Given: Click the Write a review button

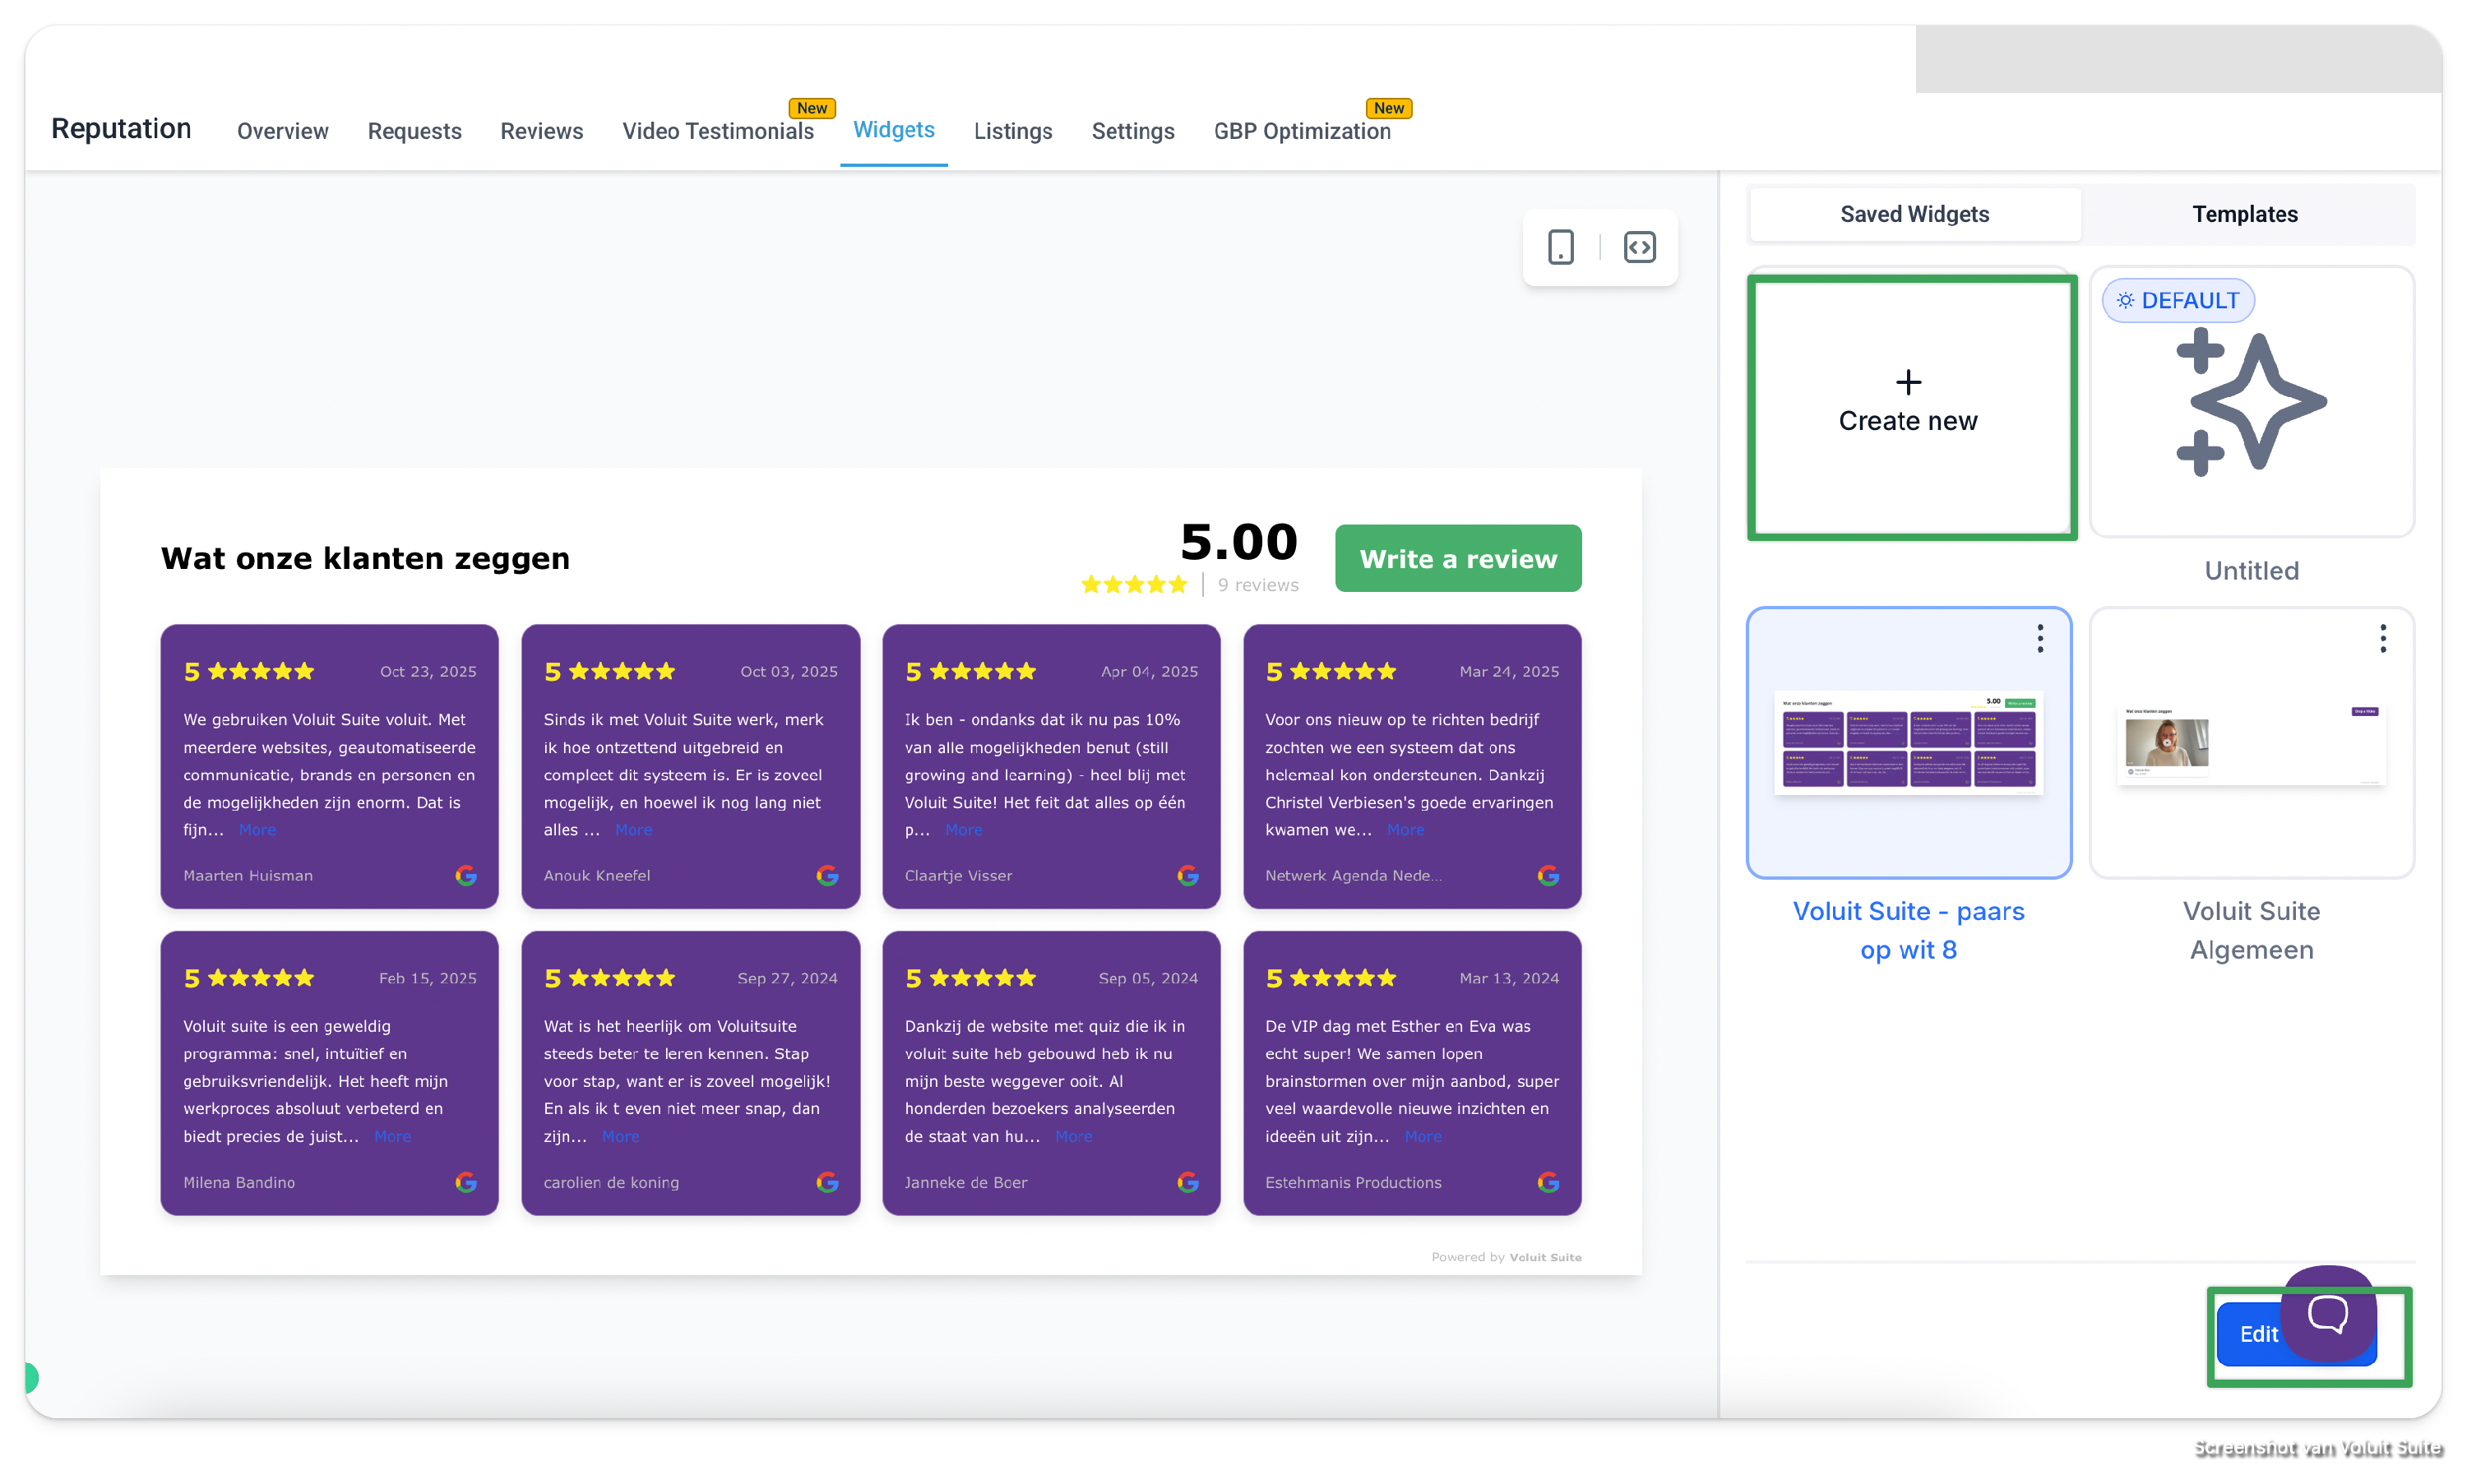Looking at the screenshot, I should (1457, 559).
